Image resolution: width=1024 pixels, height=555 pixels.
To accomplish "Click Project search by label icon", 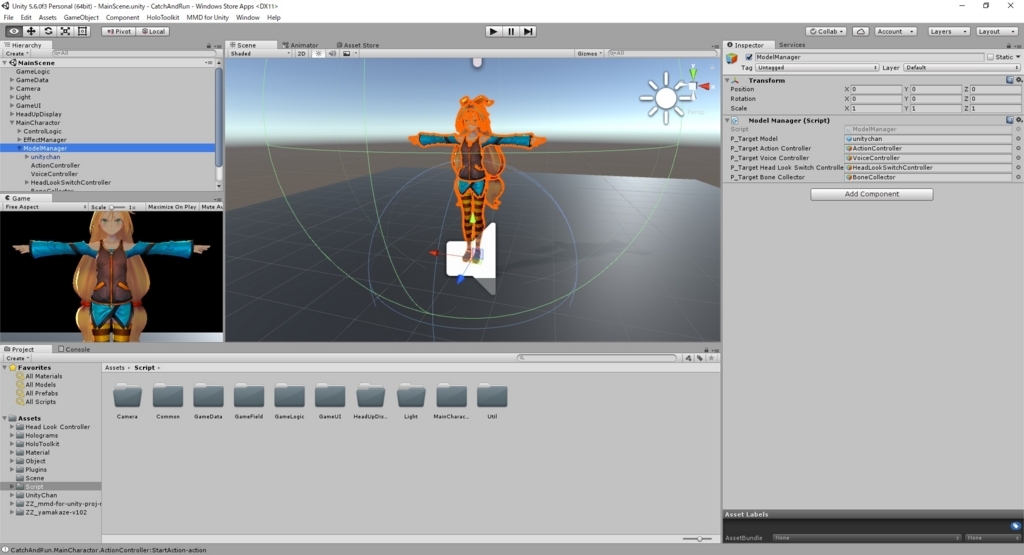I will pyautogui.click(x=700, y=358).
